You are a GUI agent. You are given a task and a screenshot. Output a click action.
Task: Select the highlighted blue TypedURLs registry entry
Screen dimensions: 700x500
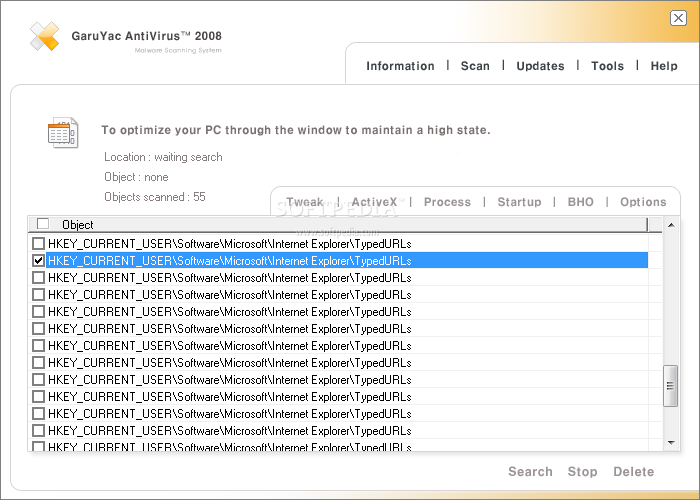point(347,260)
